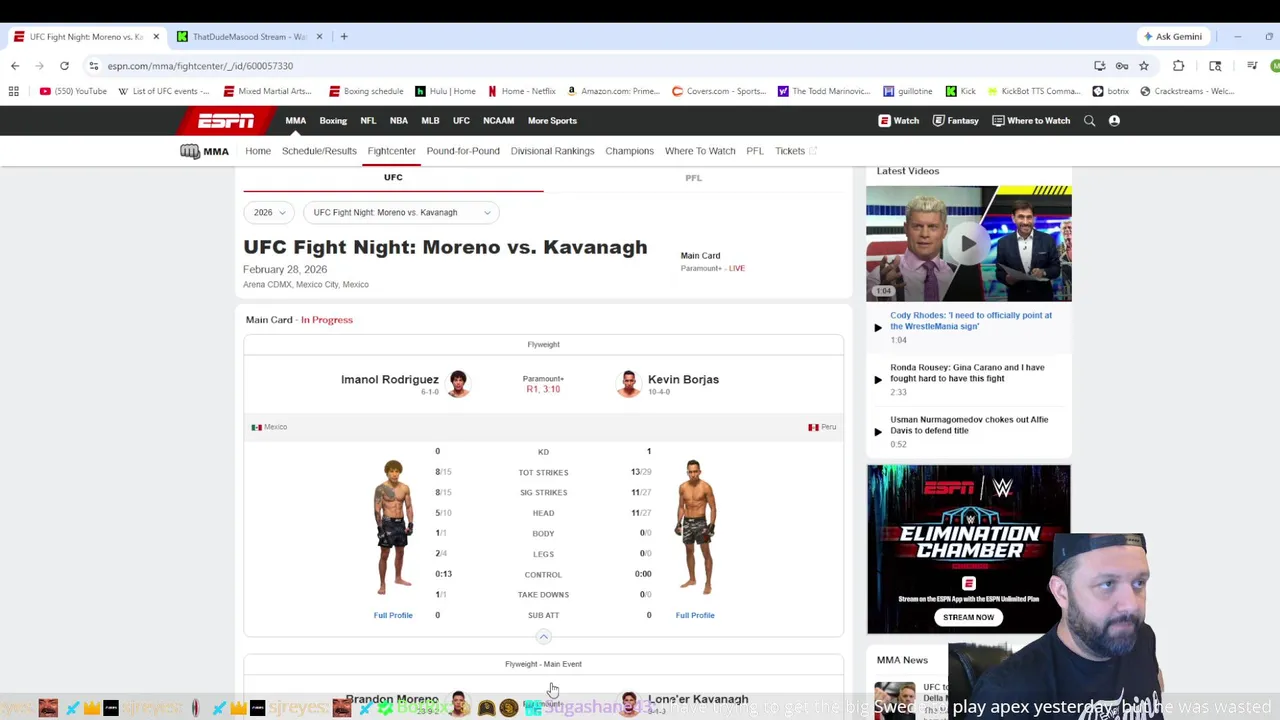Close the UFC Fight Night tab
The image size is (1280, 720).
(x=156, y=37)
